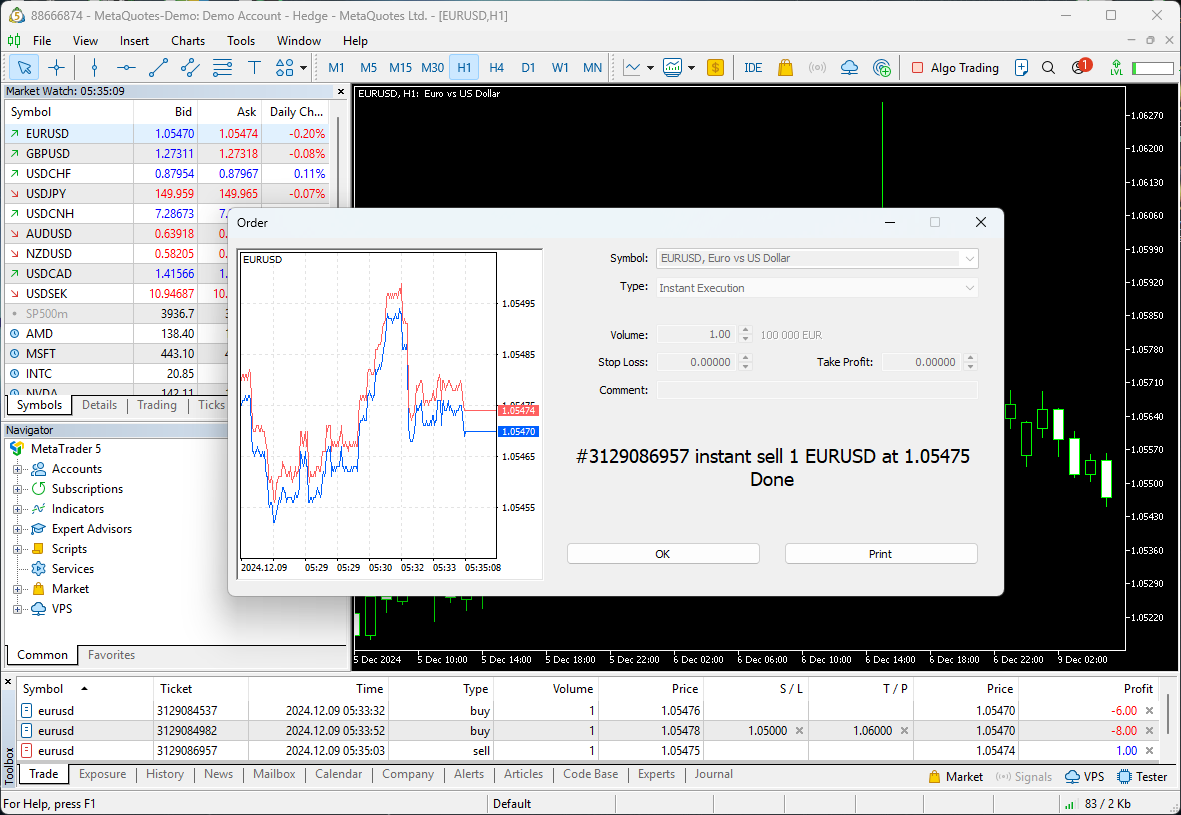Open the Charts menu
This screenshot has width=1181, height=815.
click(x=188, y=41)
